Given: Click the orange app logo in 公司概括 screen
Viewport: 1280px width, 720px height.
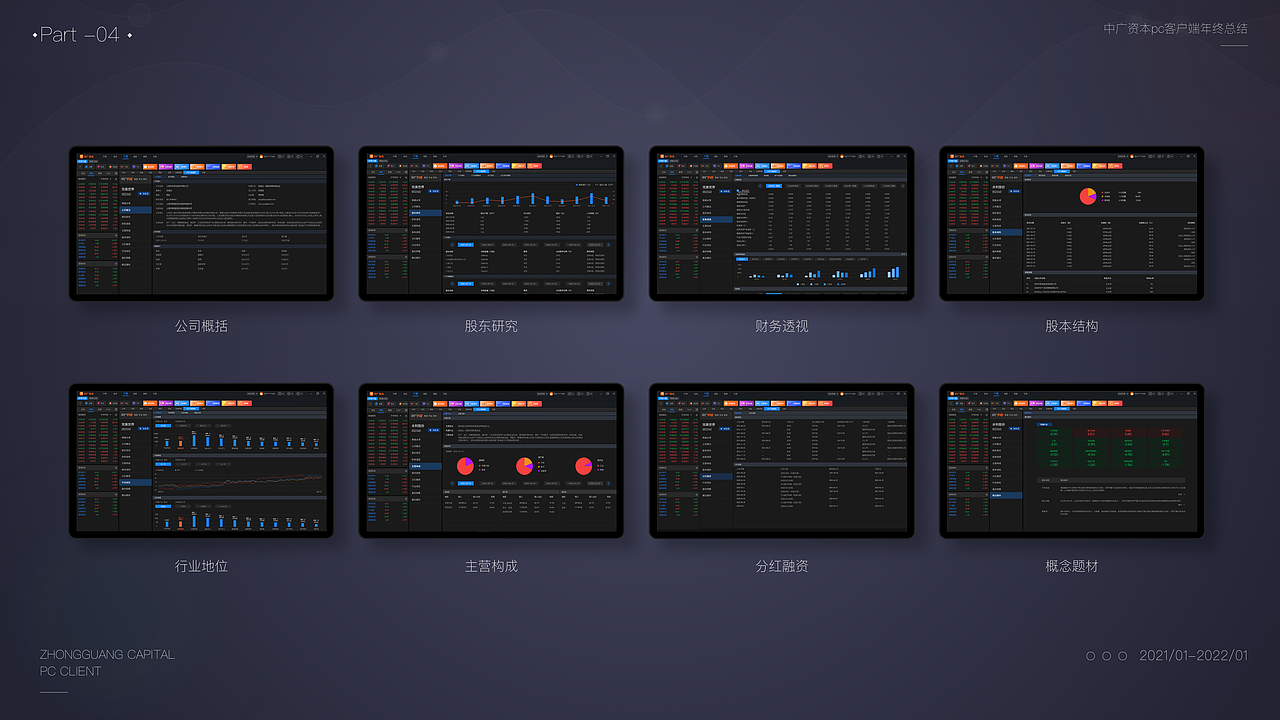Looking at the screenshot, I should click(x=81, y=156).
